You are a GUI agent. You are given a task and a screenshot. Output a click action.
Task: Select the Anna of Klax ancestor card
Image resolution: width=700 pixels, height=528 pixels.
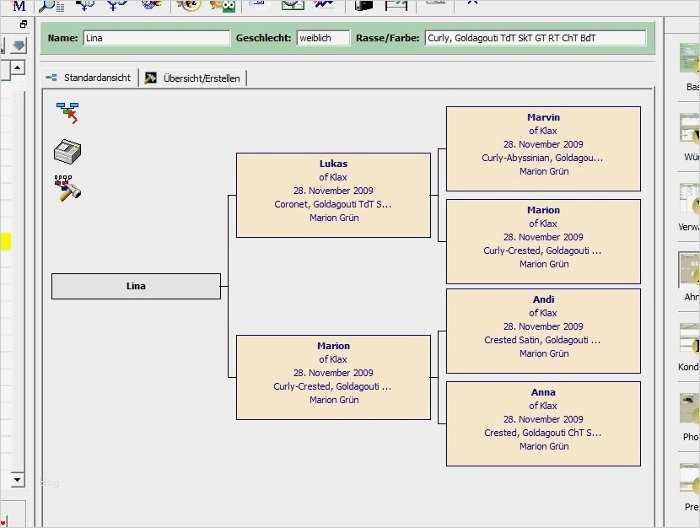click(543, 424)
